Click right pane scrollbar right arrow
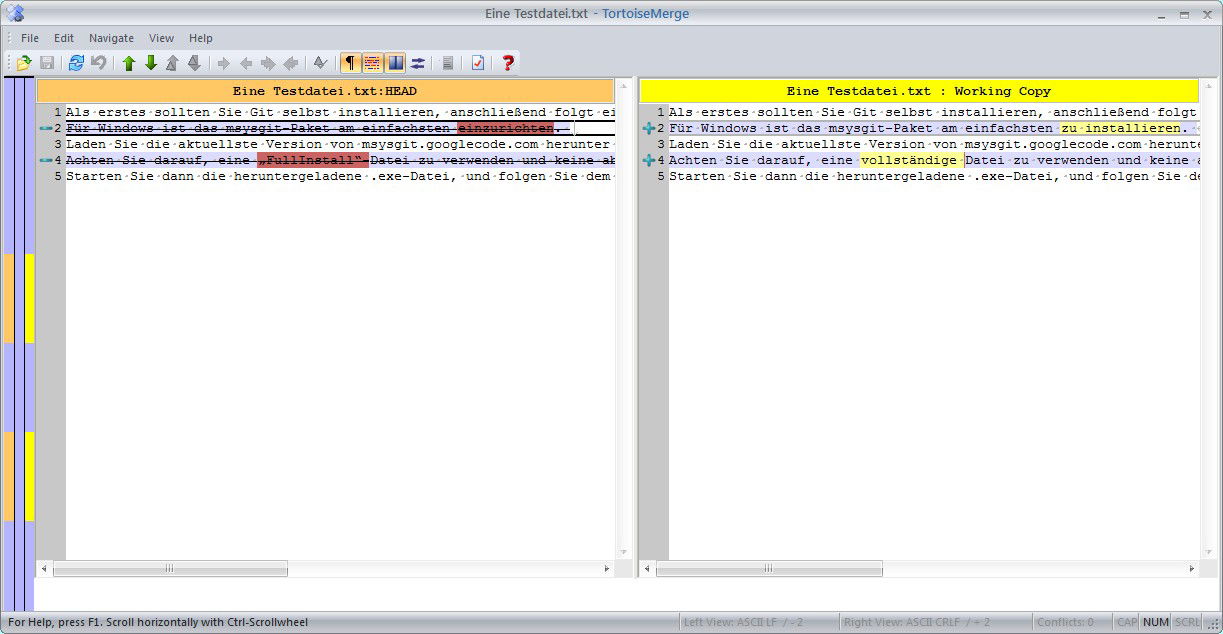This screenshot has width=1223, height=634. 1191,568
